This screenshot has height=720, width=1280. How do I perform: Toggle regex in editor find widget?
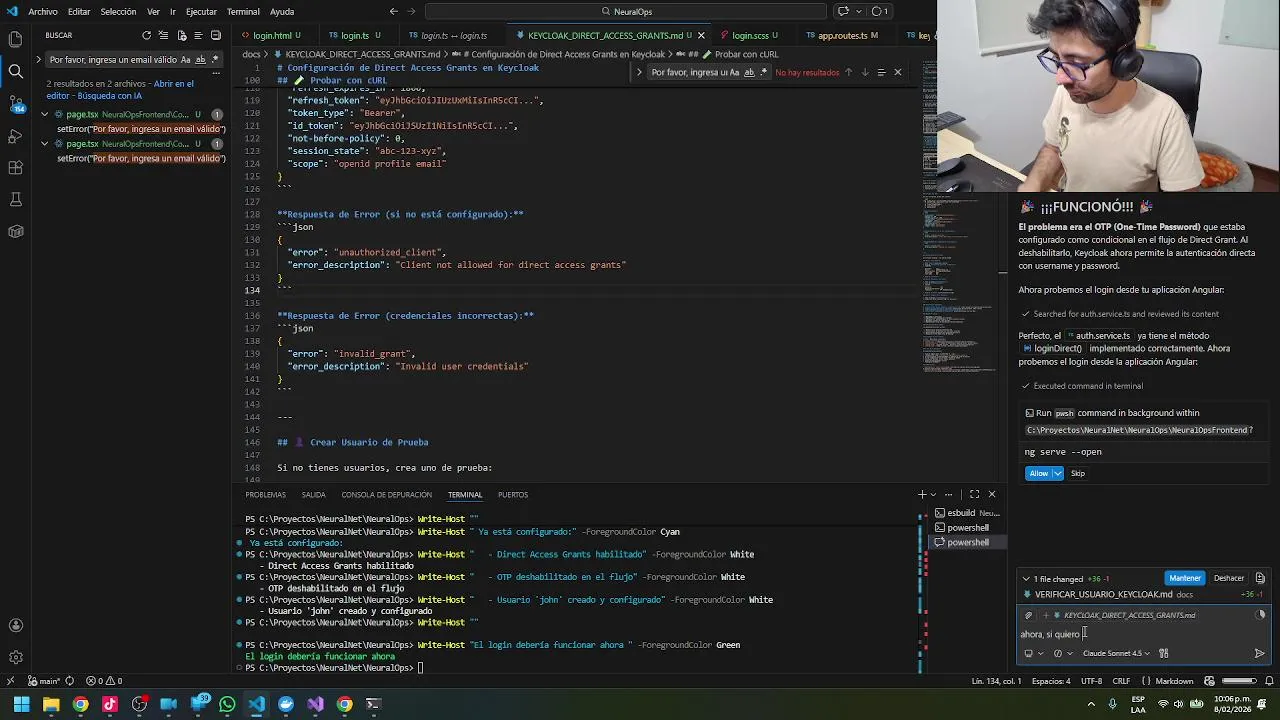764,72
